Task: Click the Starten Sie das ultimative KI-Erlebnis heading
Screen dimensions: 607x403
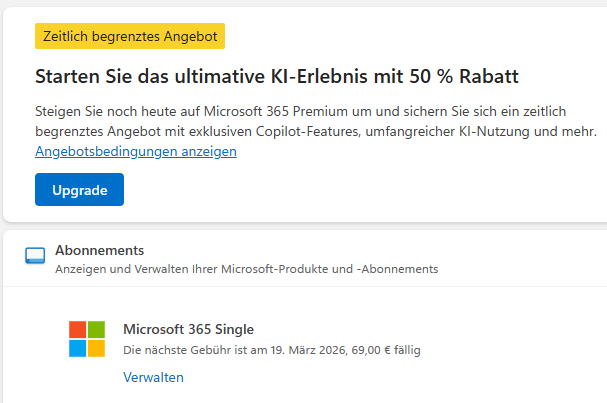Action: click(x=277, y=77)
